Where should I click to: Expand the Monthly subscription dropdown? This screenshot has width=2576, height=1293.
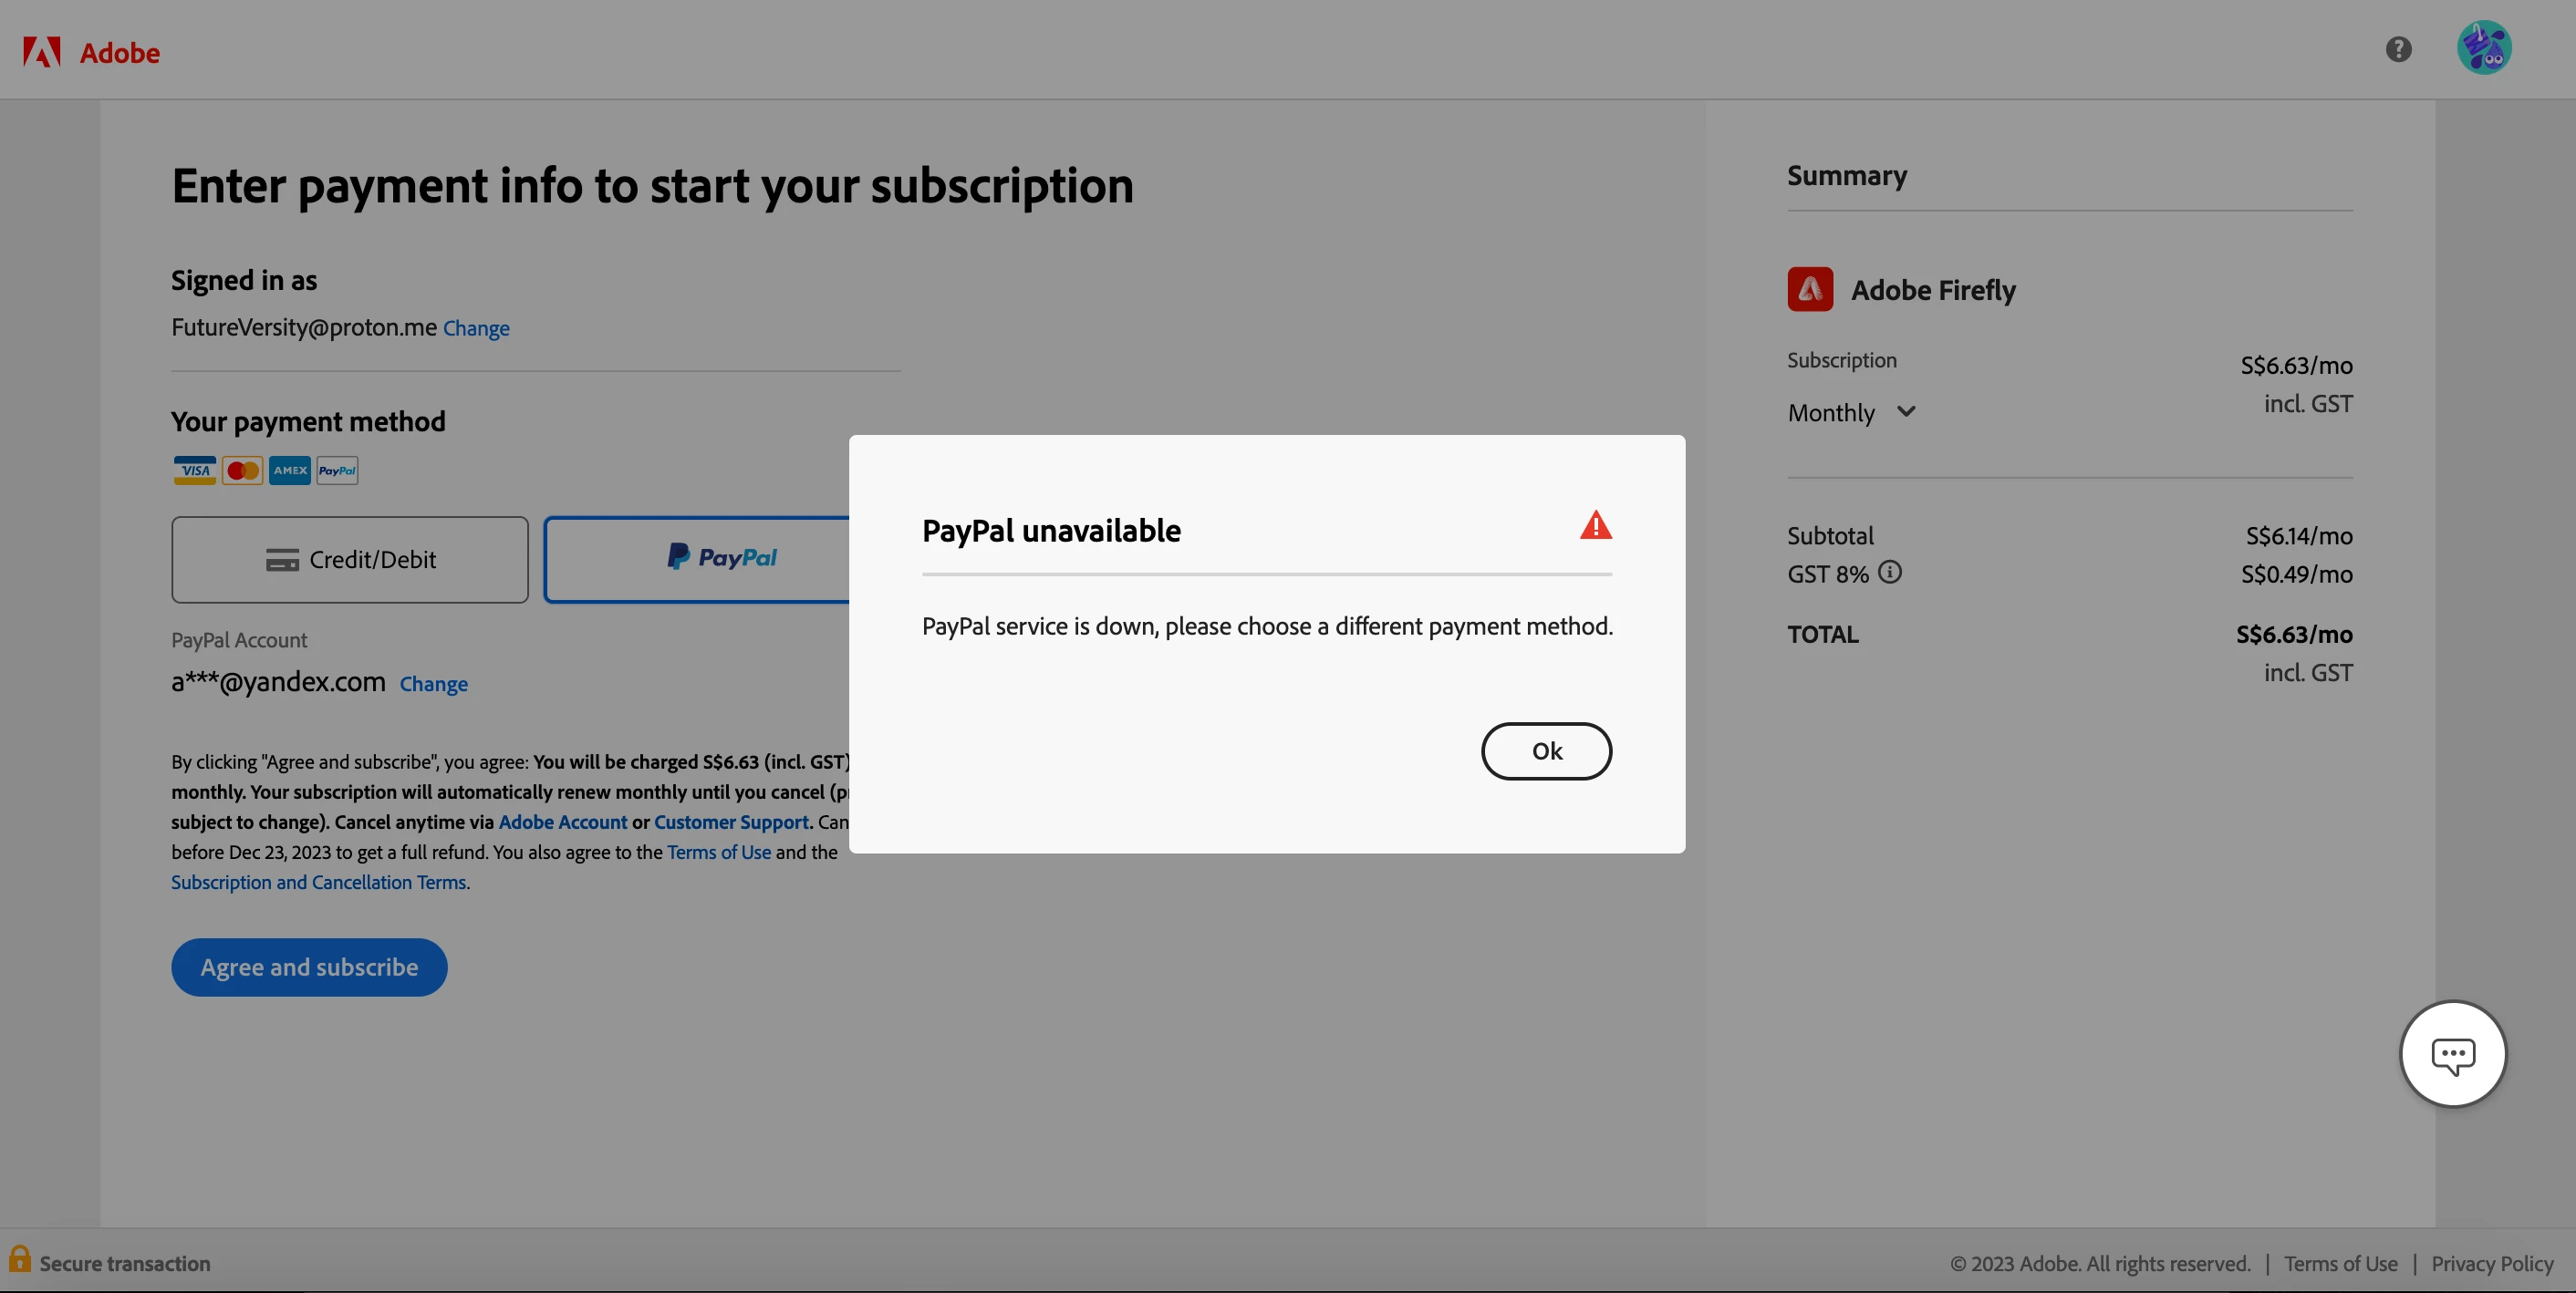click(1850, 412)
